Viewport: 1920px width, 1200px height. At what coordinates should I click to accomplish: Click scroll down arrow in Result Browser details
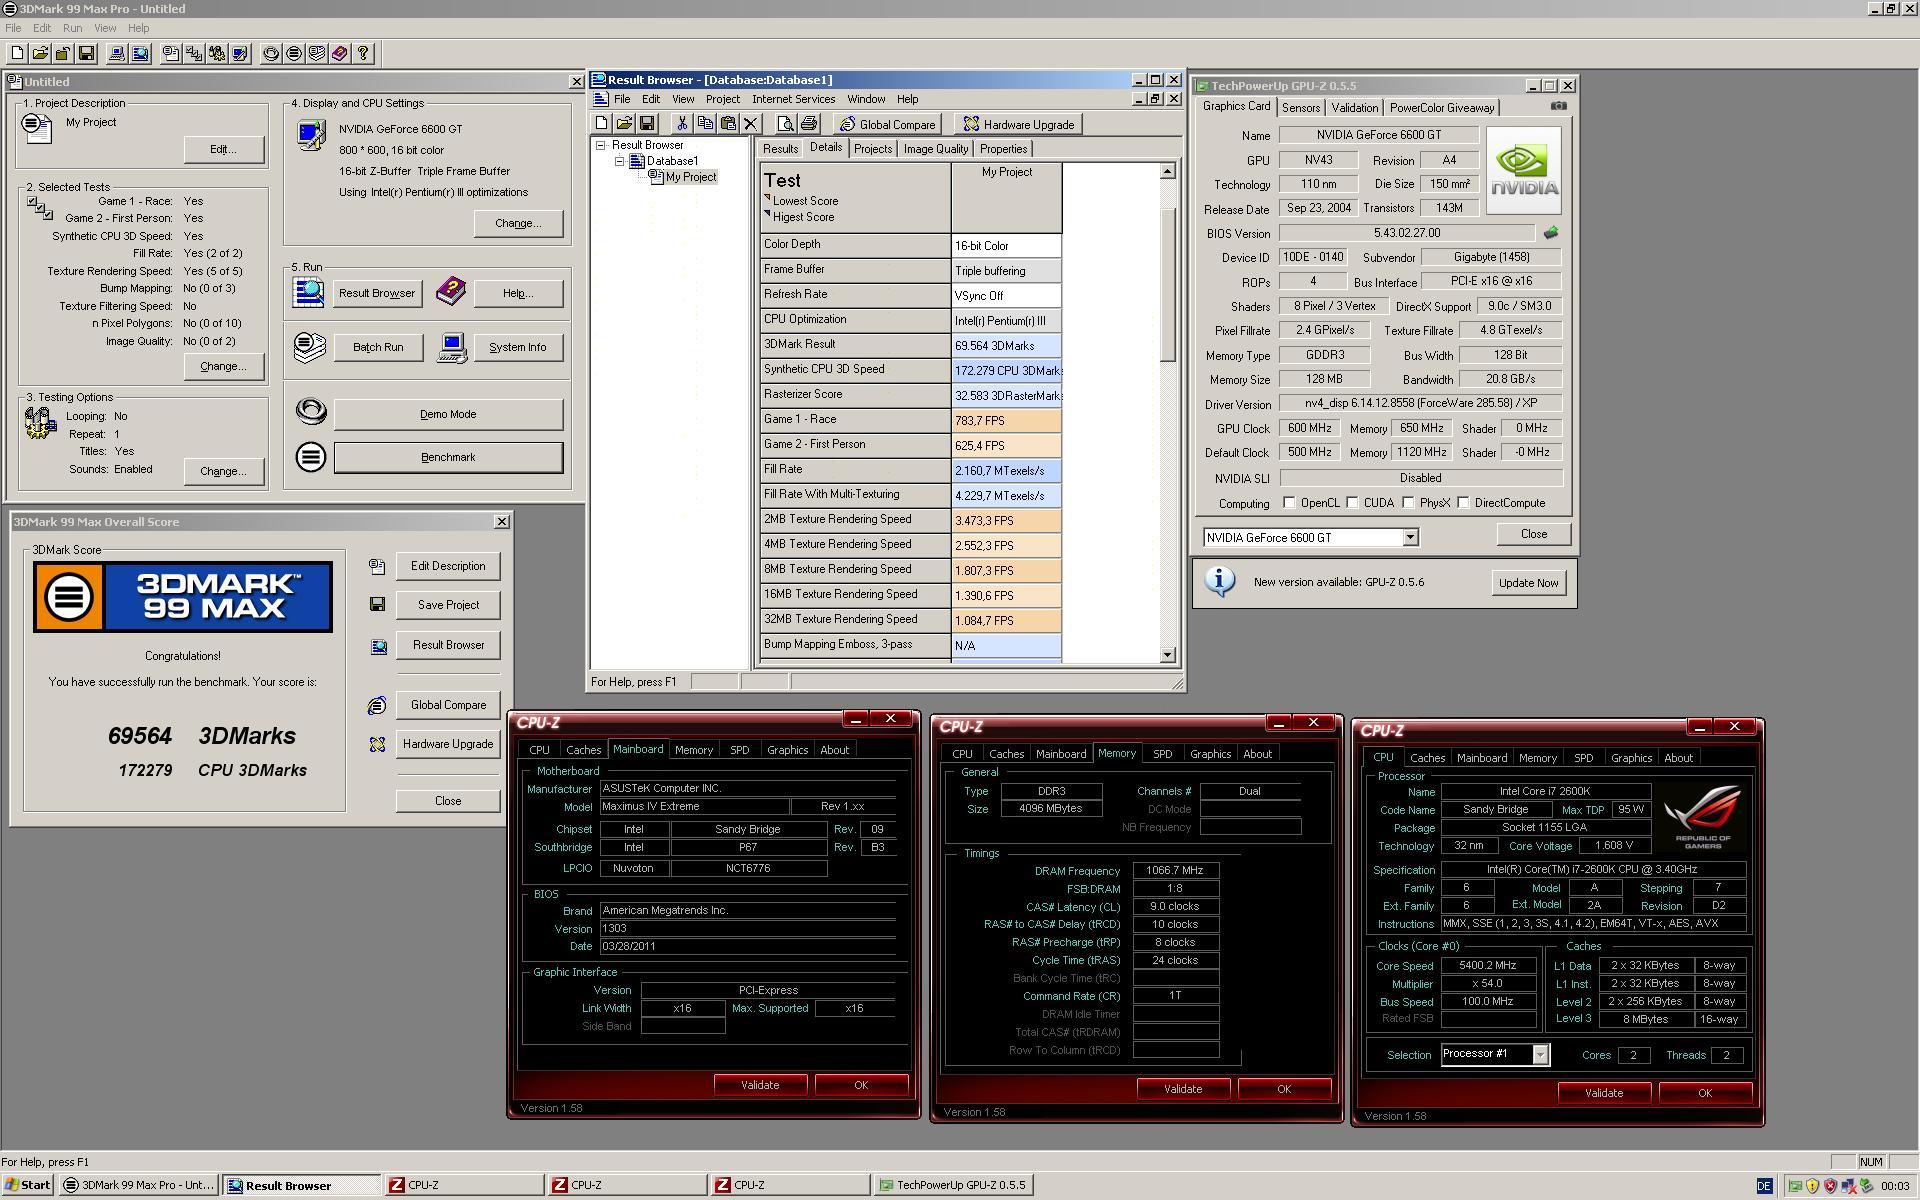1167,655
